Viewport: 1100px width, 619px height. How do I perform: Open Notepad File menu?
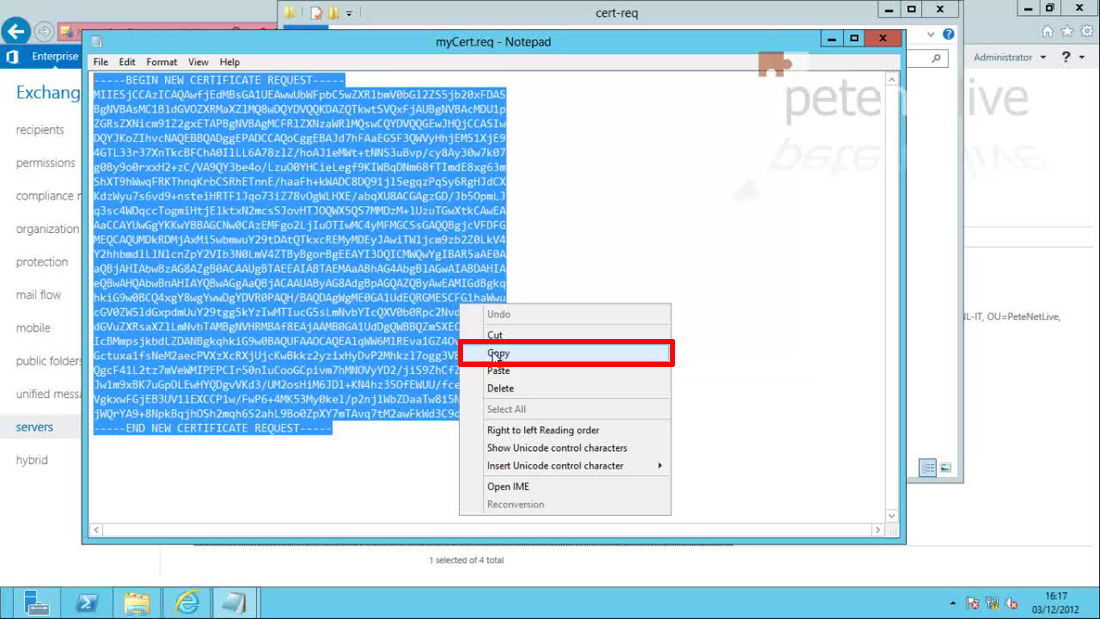pyautogui.click(x=100, y=62)
